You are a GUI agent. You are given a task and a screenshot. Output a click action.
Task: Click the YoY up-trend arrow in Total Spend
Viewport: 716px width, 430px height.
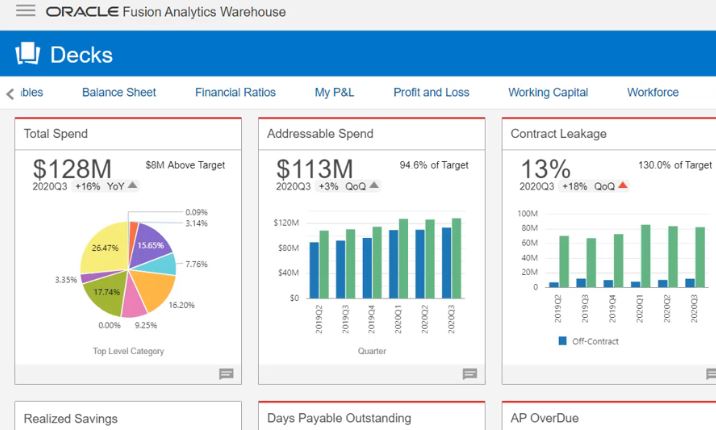[x=132, y=185]
